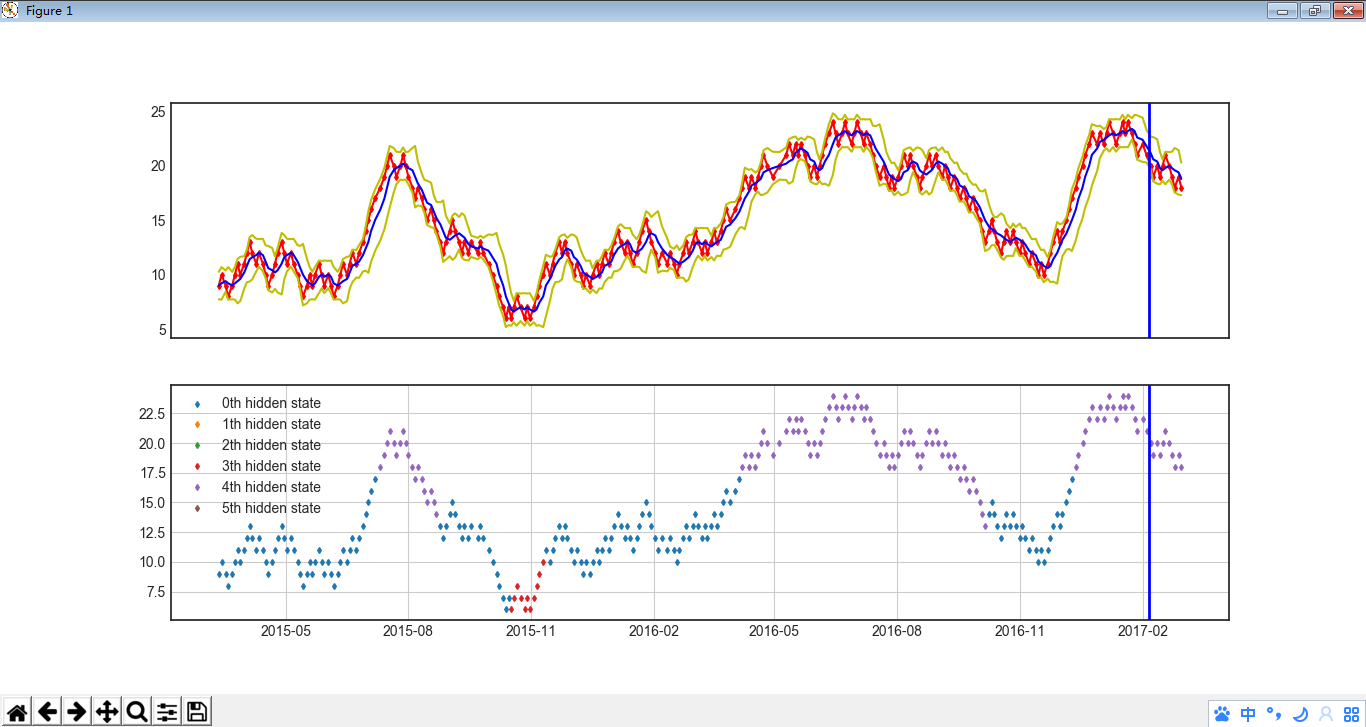1366x727 pixels.
Task: Click the '25' y-axis label on upper chart
Action: 158,112
